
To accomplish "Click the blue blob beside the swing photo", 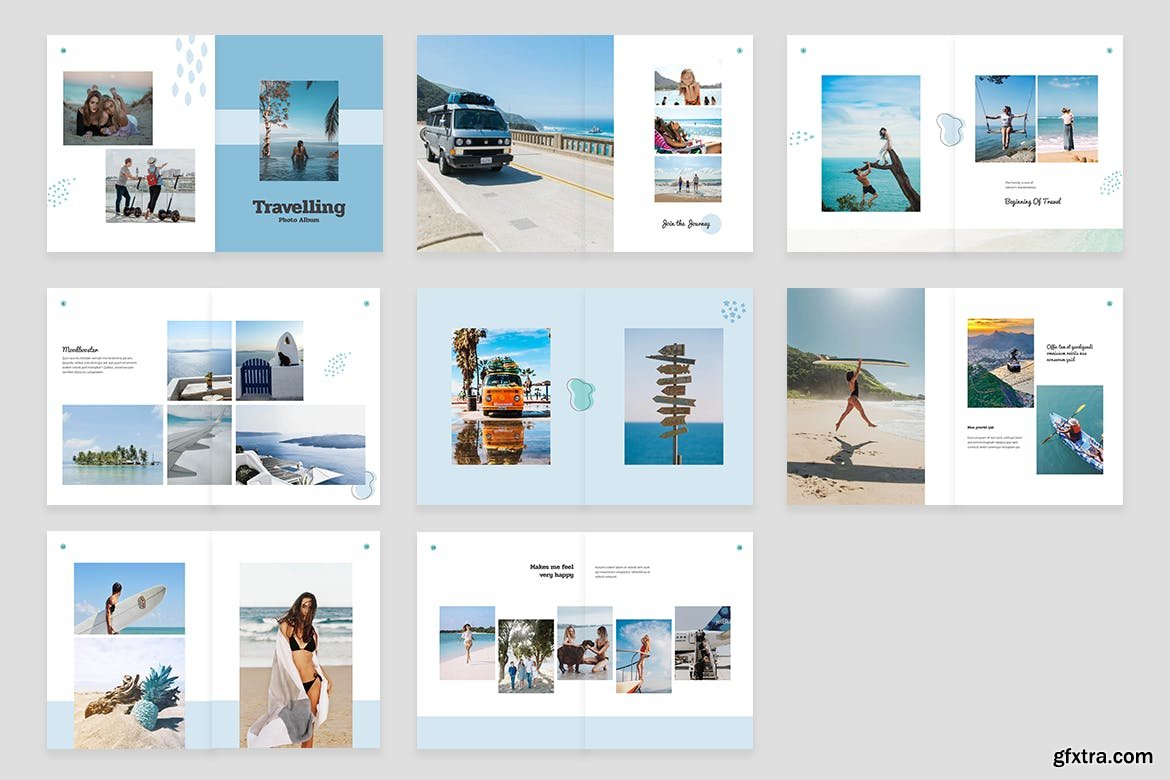I will click(948, 129).
